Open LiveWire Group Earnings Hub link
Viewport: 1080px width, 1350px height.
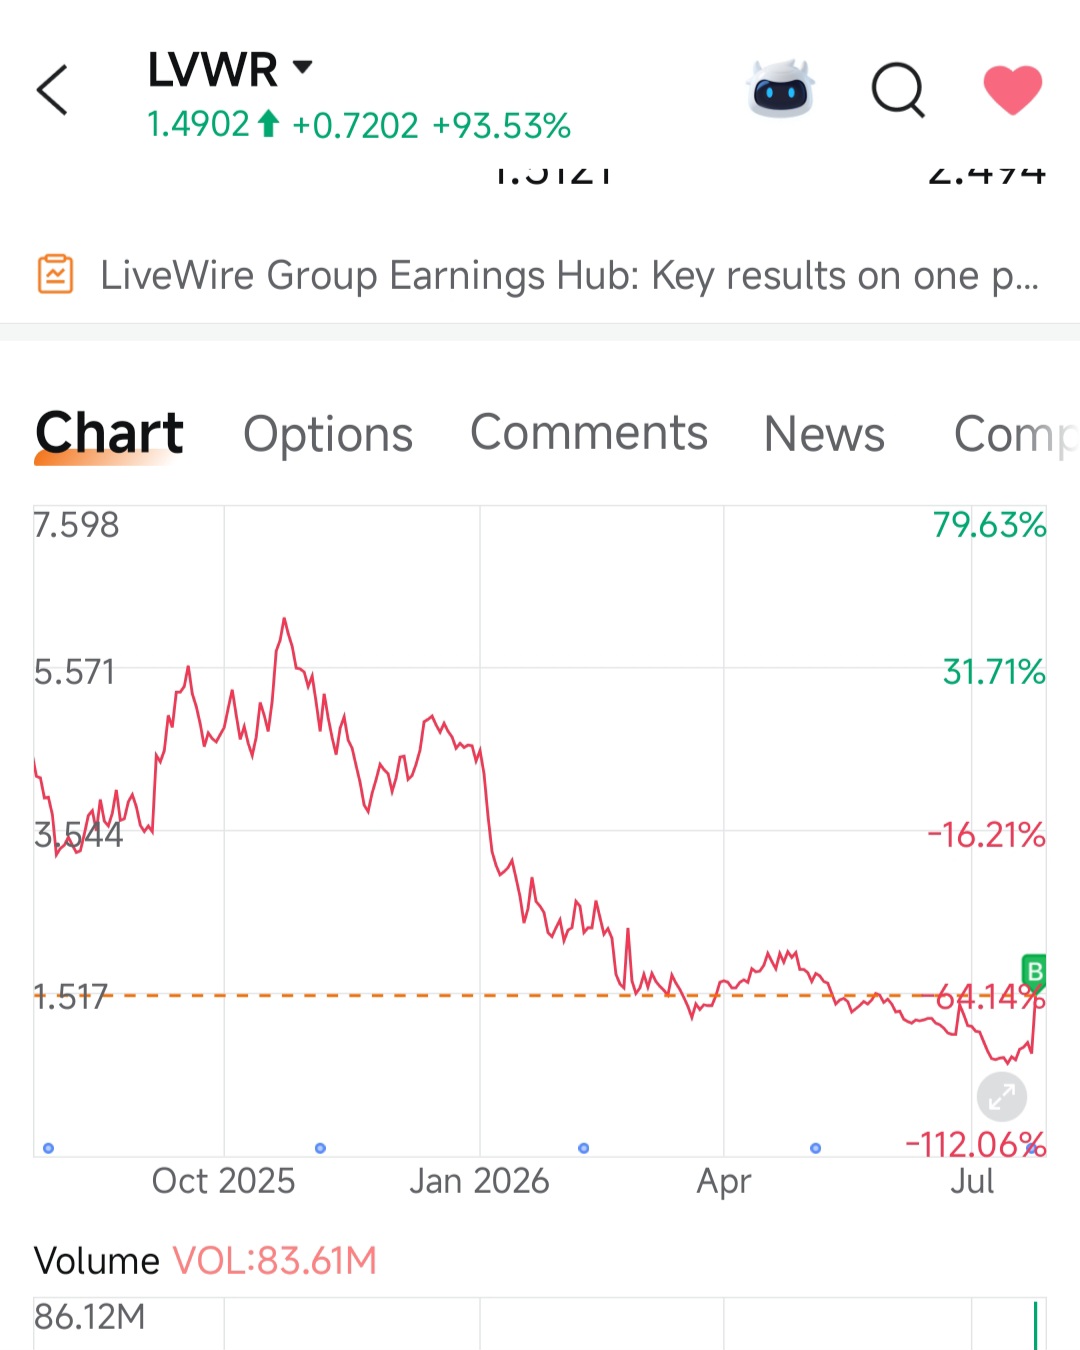click(x=570, y=275)
